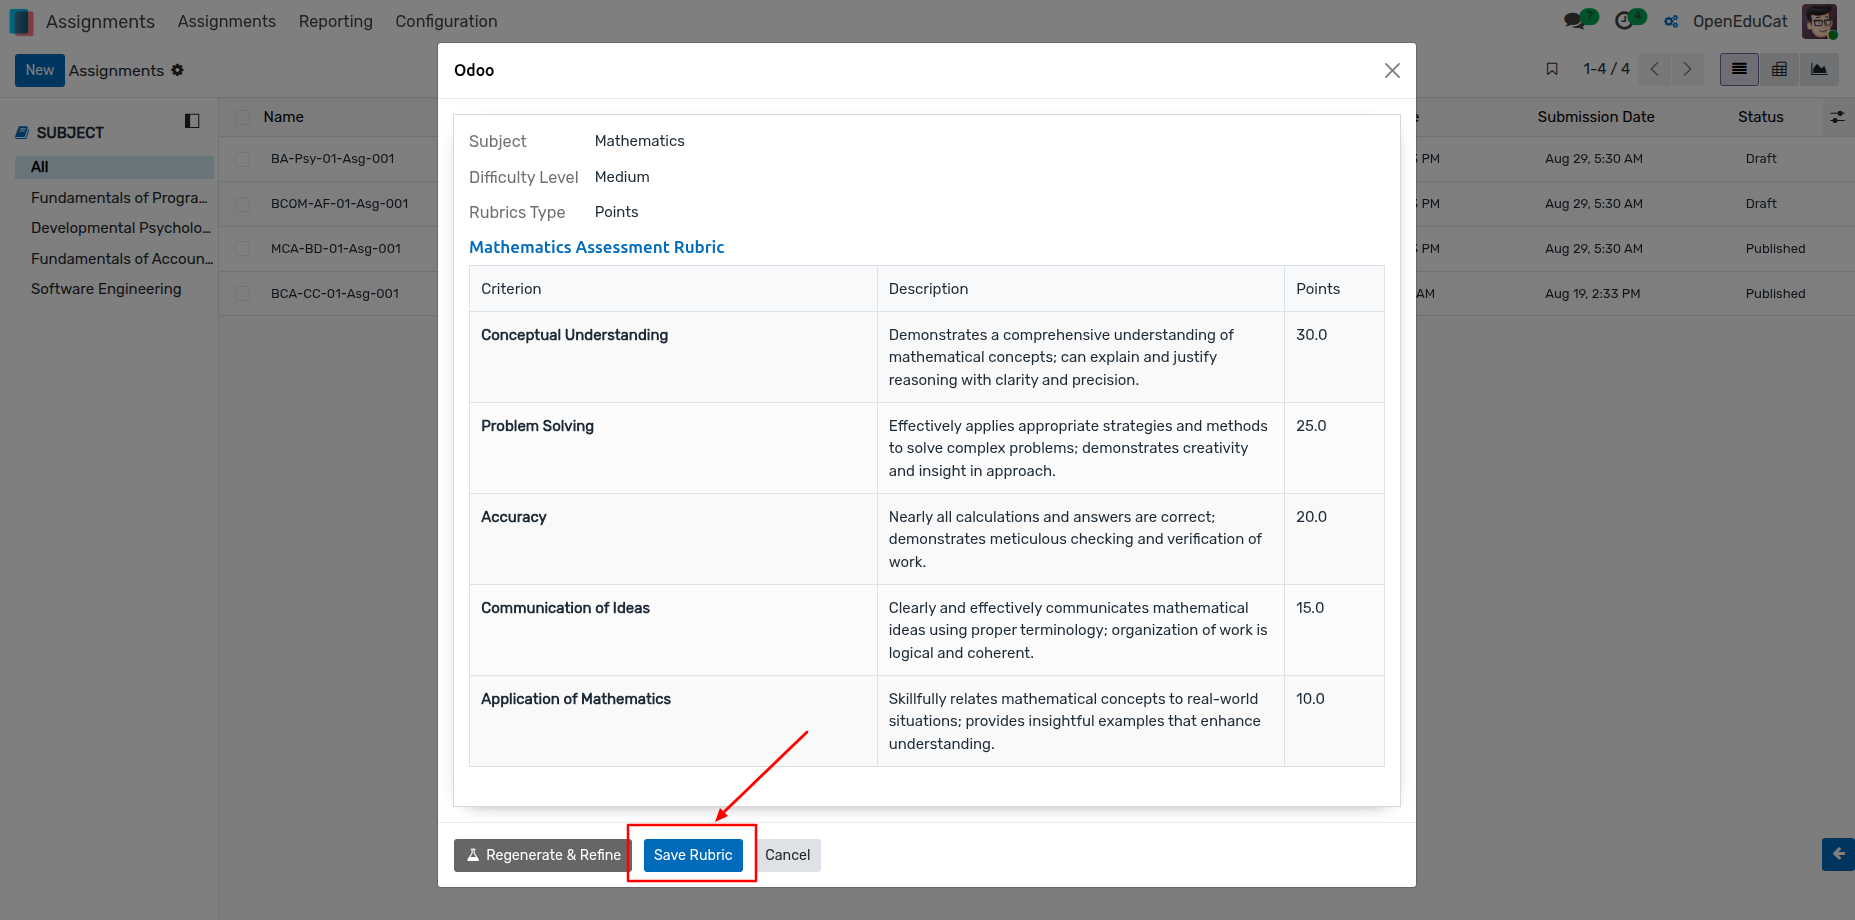Open the Configuration menu
This screenshot has height=920, width=1855.
446,21
